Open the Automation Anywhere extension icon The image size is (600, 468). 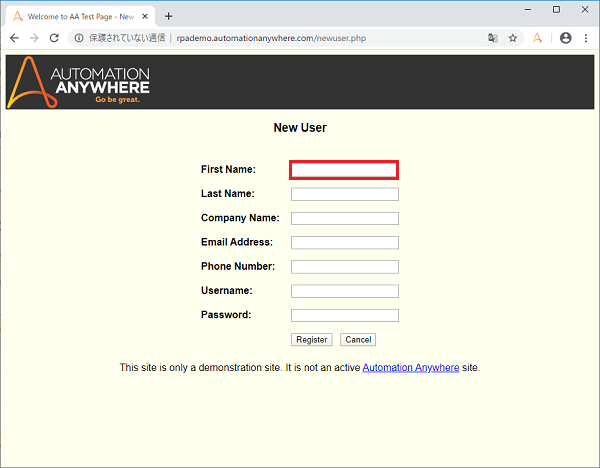537,38
